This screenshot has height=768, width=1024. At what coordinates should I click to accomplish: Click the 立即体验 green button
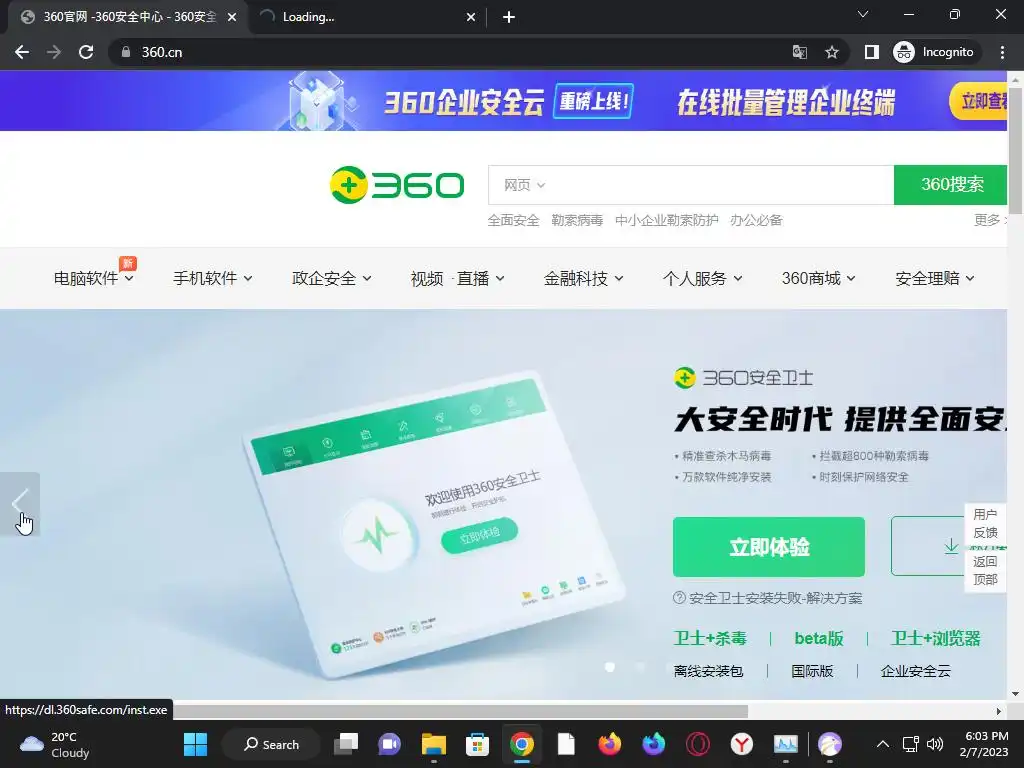tap(769, 547)
